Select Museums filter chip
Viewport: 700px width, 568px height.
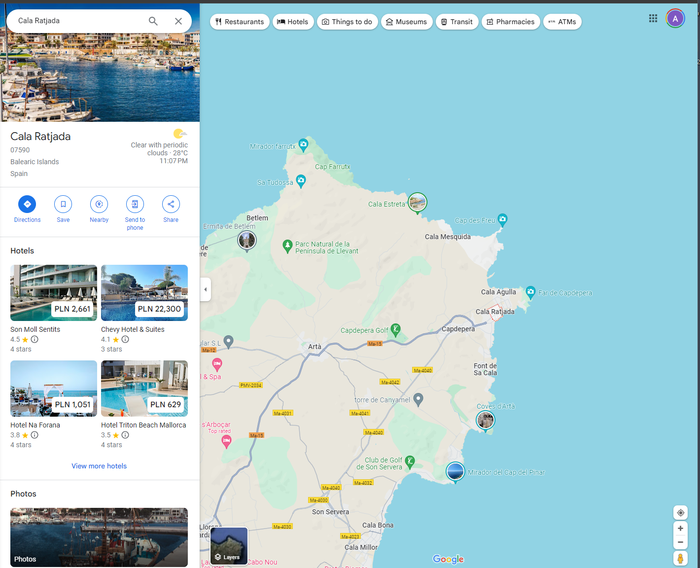(407, 21)
